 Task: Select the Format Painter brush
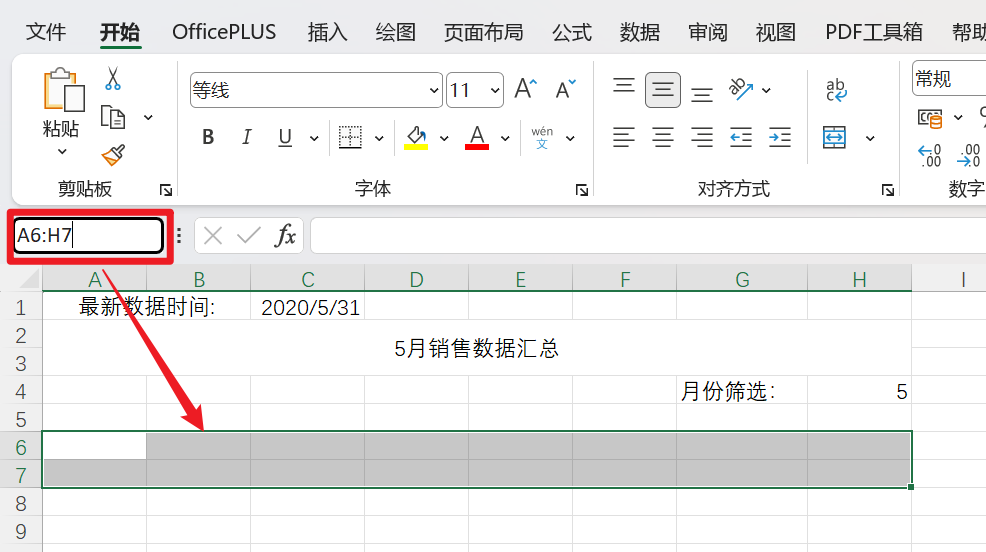click(113, 155)
